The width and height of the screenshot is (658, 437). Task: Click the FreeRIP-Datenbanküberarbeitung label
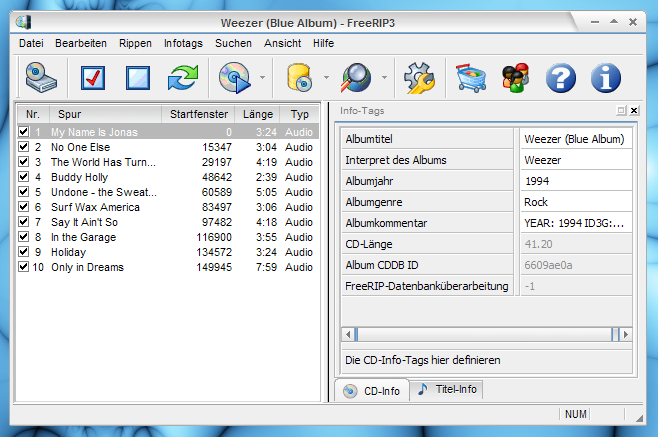(427, 286)
